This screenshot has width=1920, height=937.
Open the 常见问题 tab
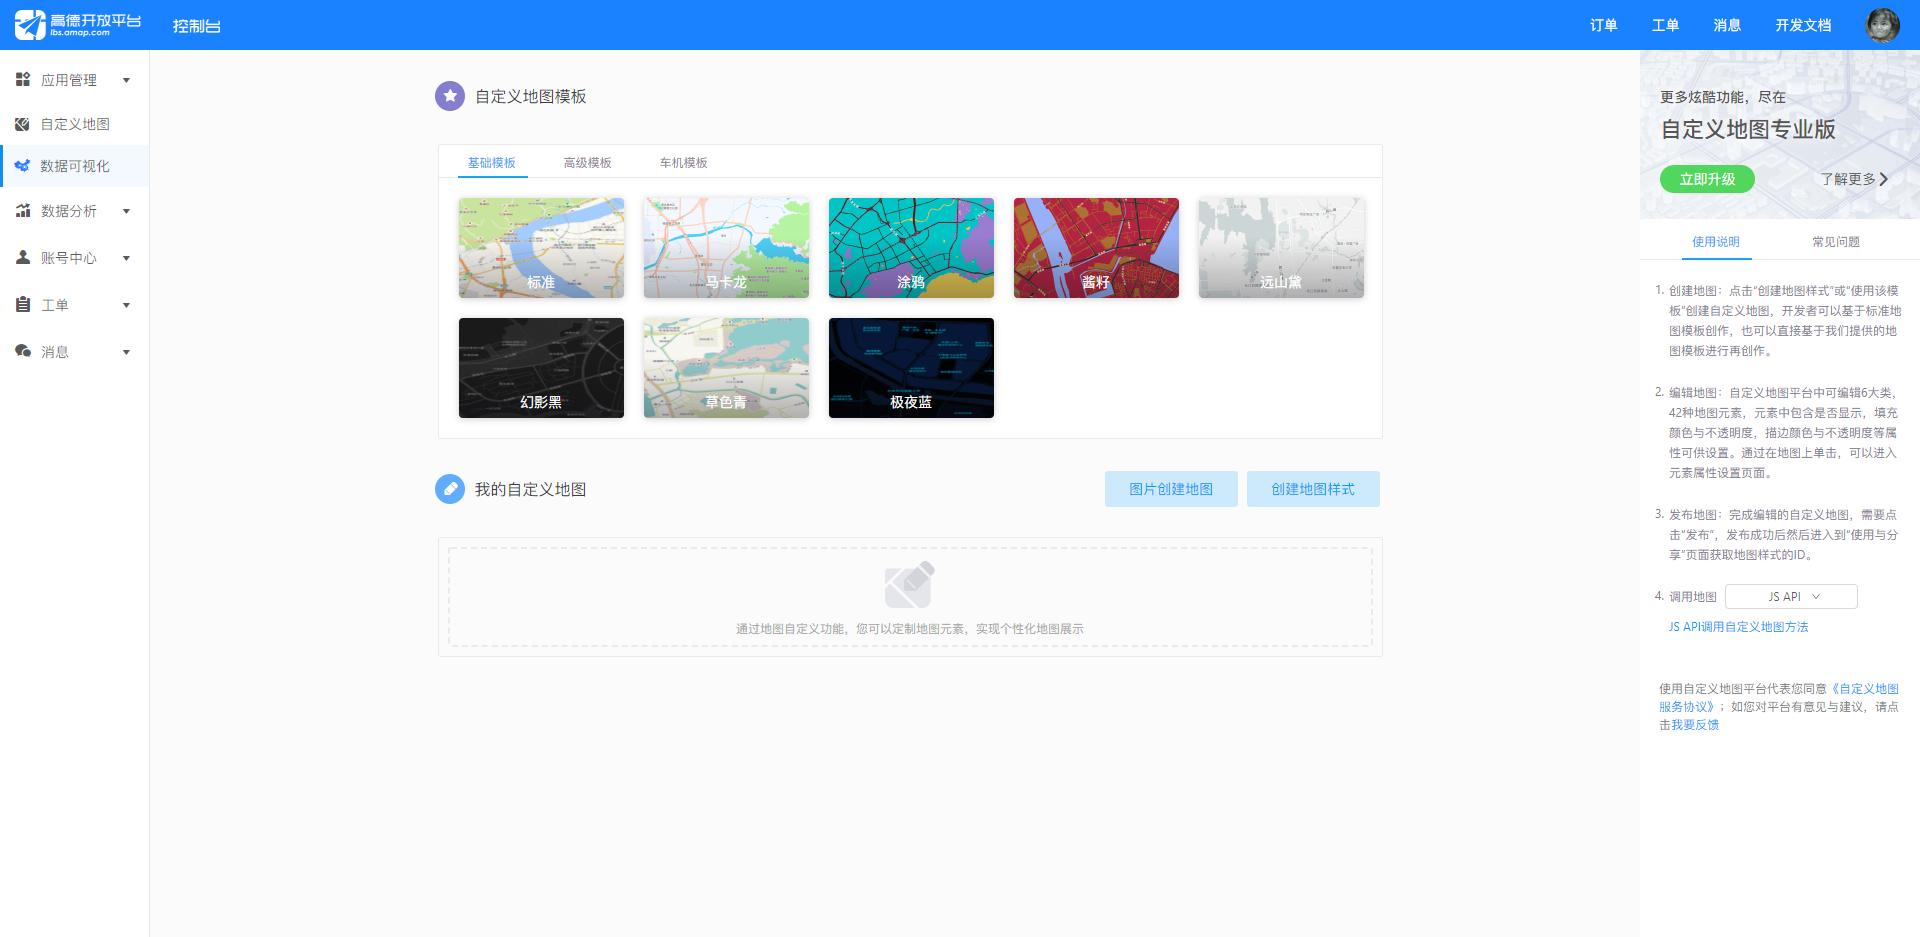[1836, 241]
